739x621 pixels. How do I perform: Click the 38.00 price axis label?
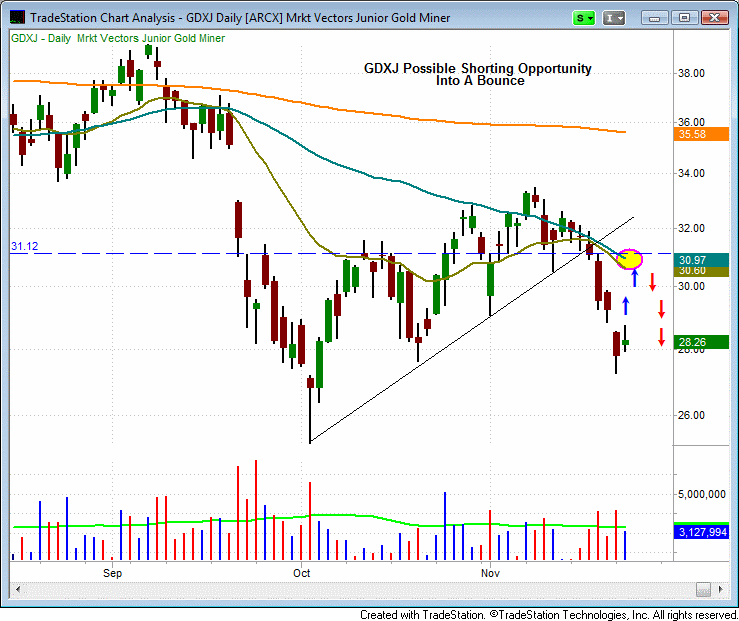[x=691, y=73]
